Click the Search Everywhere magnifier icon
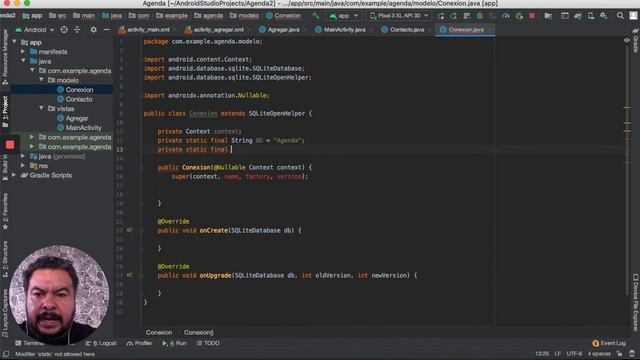 [x=620, y=16]
